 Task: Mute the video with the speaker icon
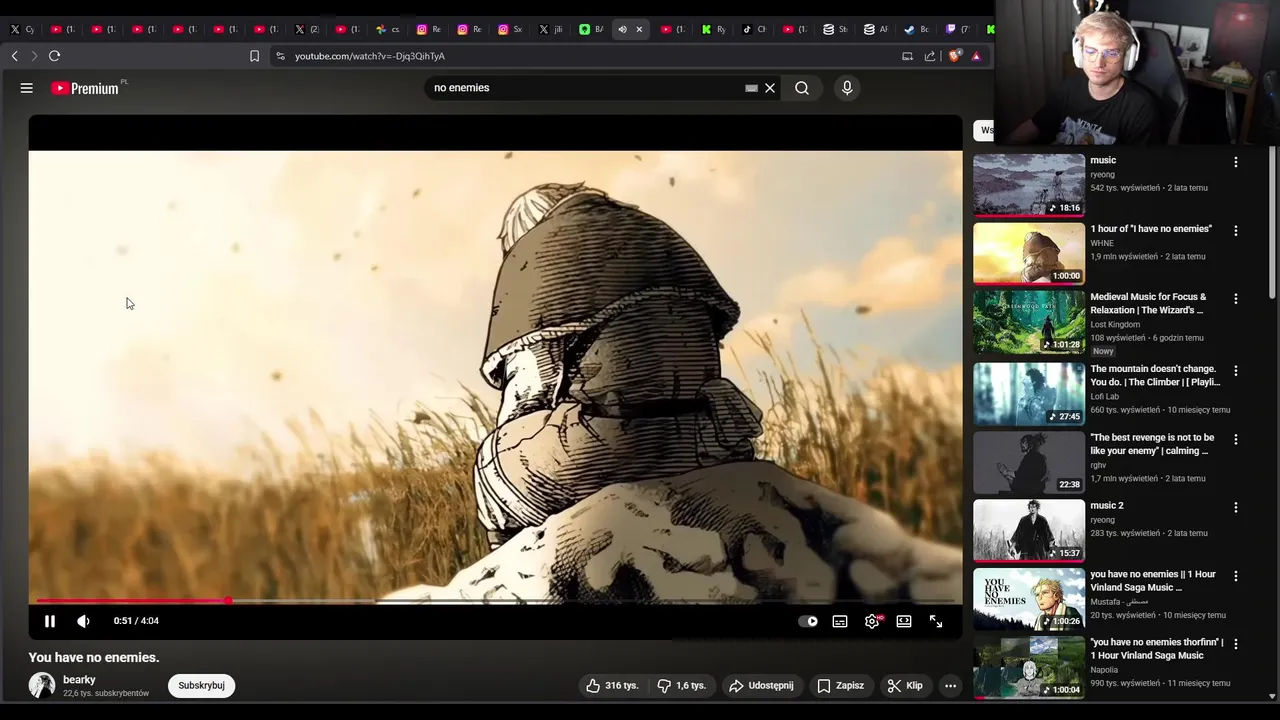[84, 621]
